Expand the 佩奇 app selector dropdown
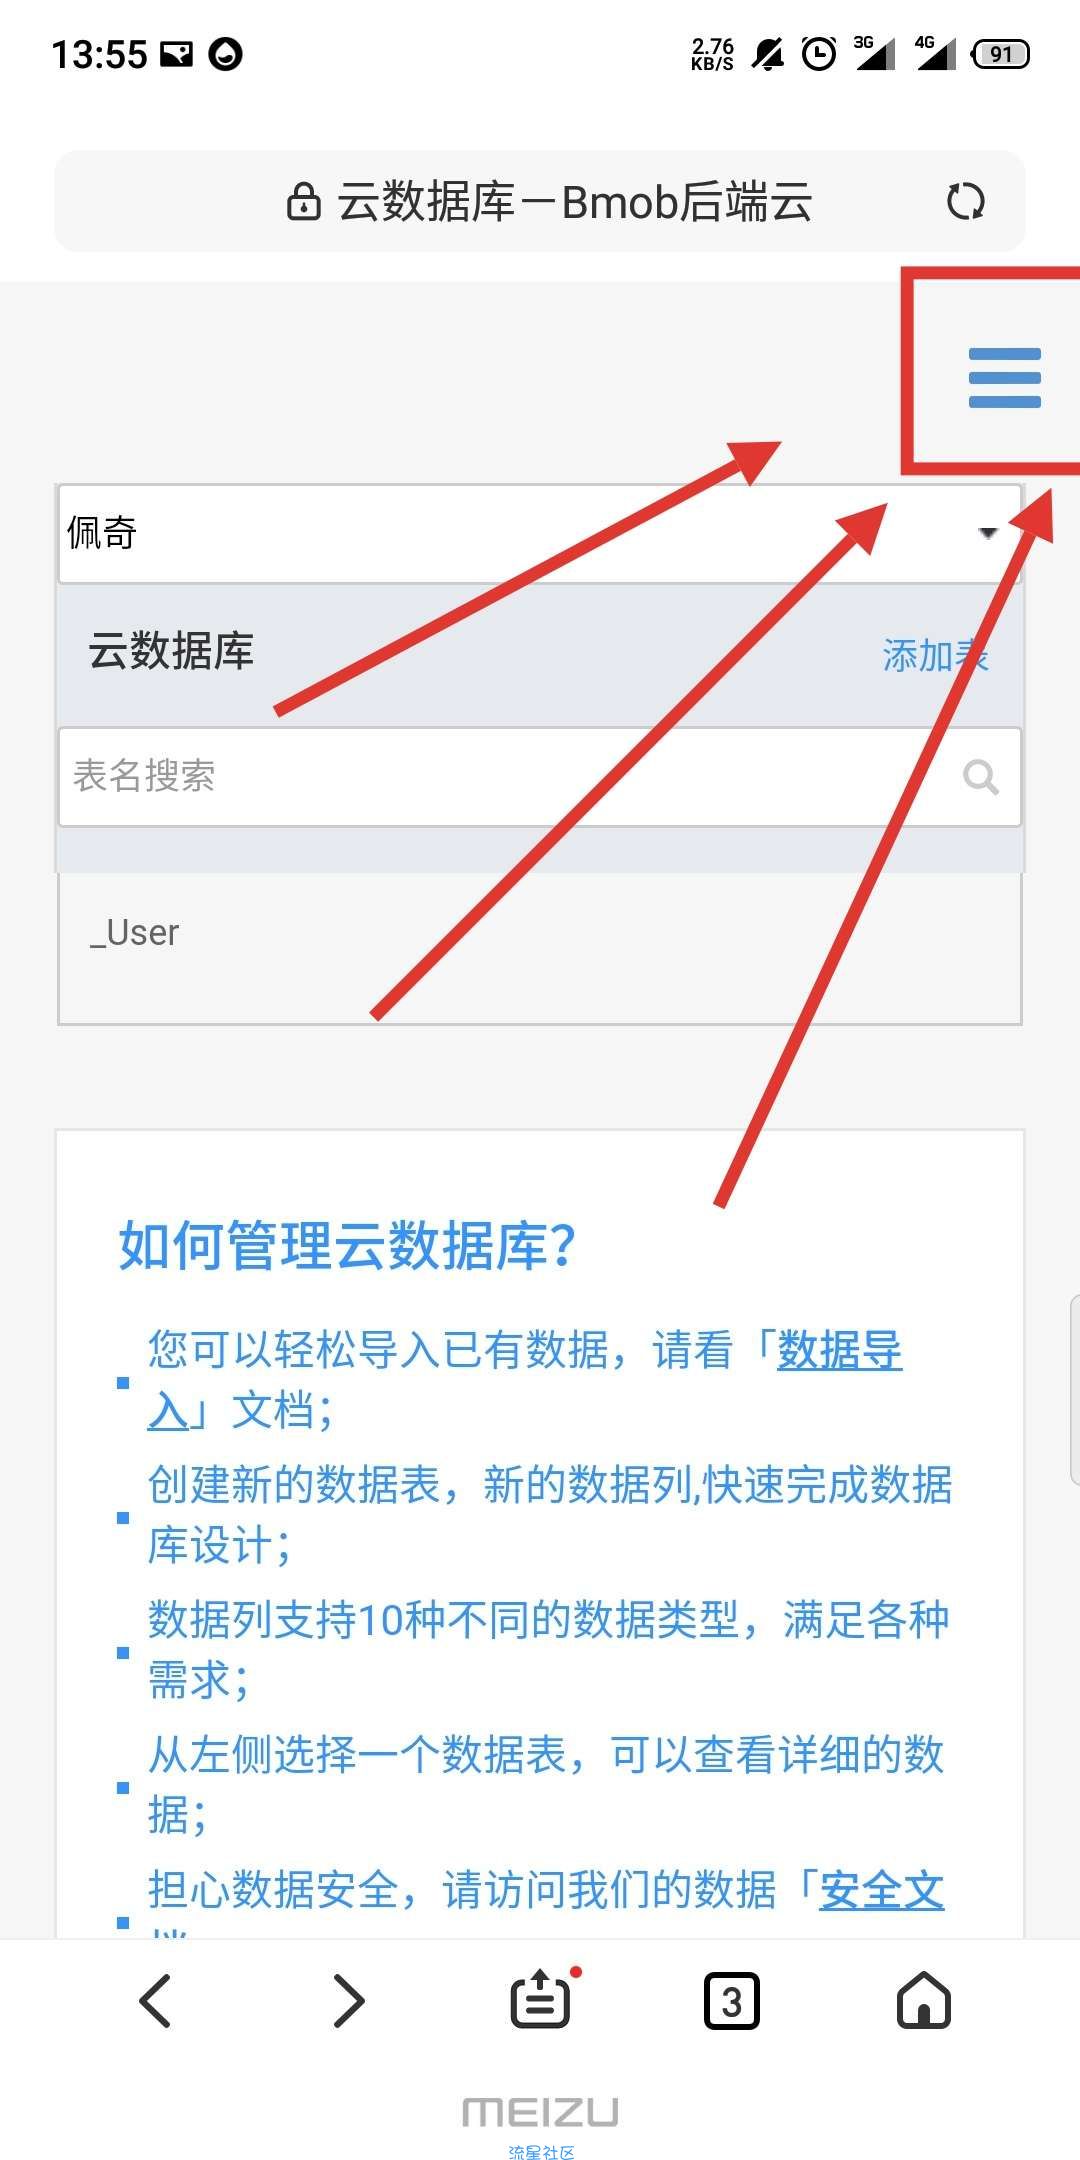1080x2160 pixels. tap(540, 534)
